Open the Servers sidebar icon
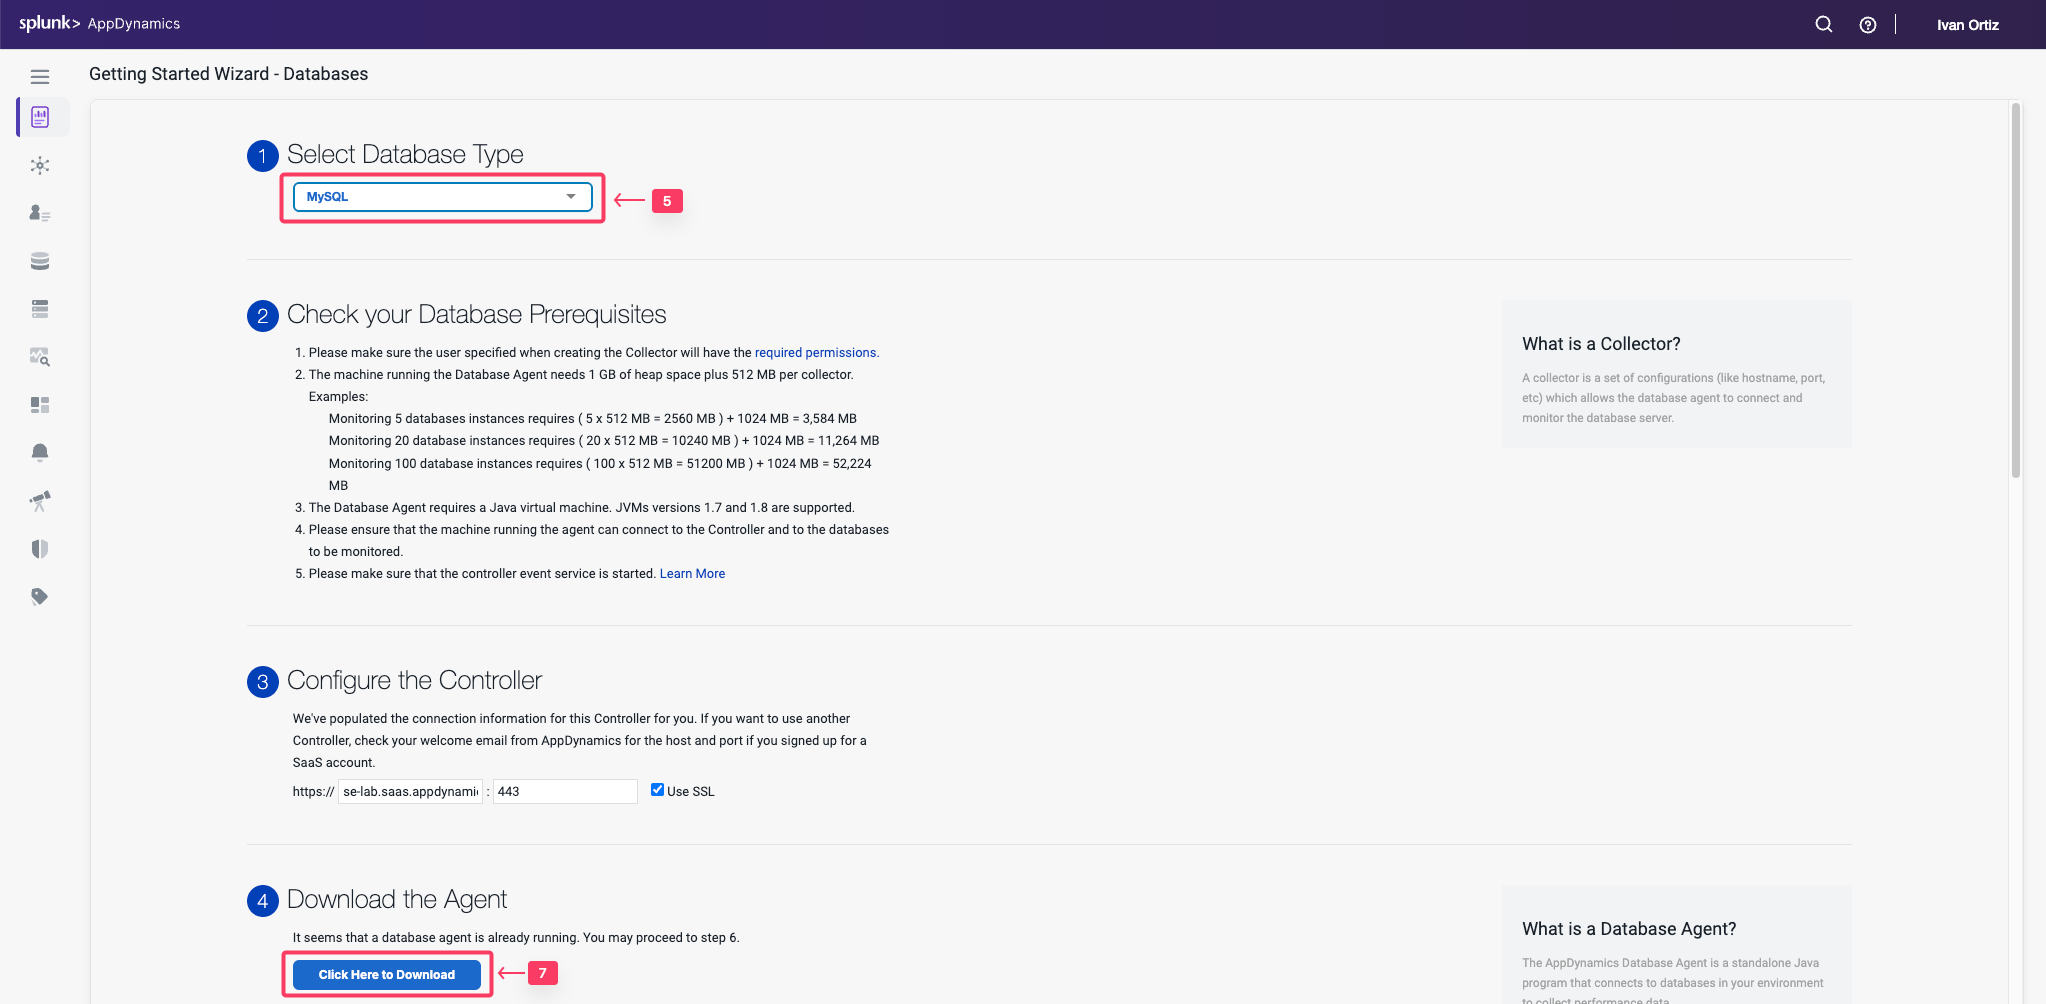This screenshot has width=2046, height=1004. tap(40, 309)
